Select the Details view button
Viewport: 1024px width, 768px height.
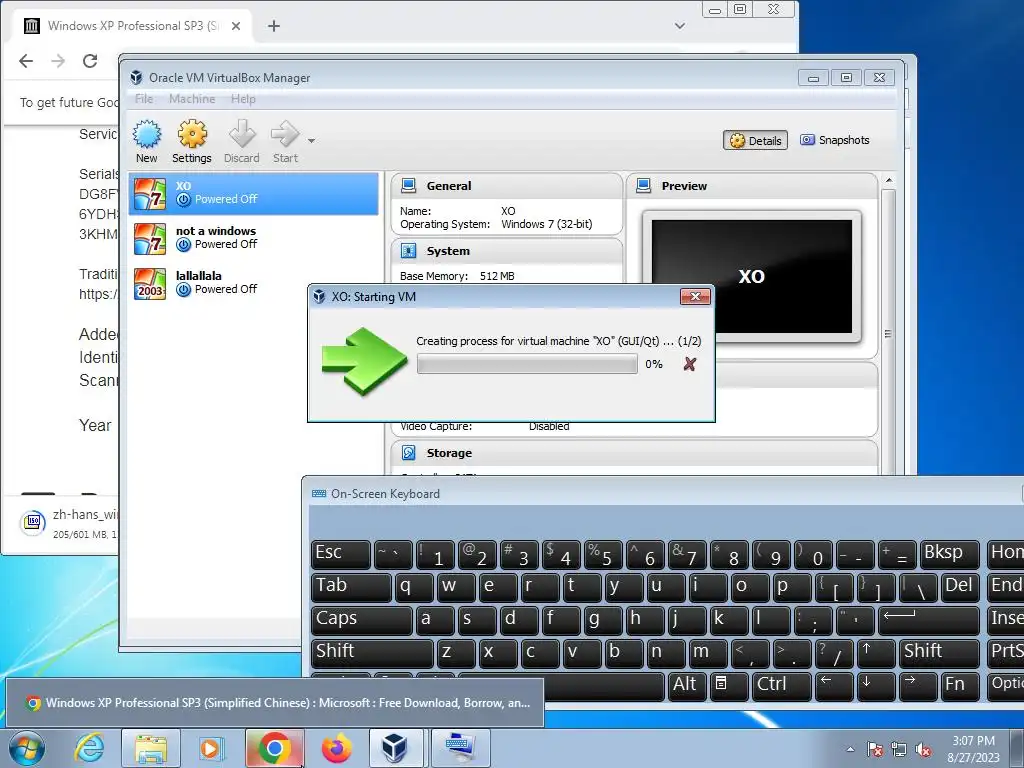(756, 140)
